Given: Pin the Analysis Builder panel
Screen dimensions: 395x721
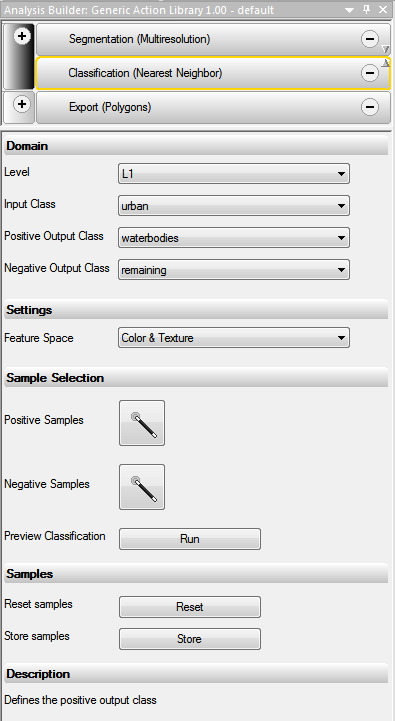Looking at the screenshot, I should click(x=366, y=9).
